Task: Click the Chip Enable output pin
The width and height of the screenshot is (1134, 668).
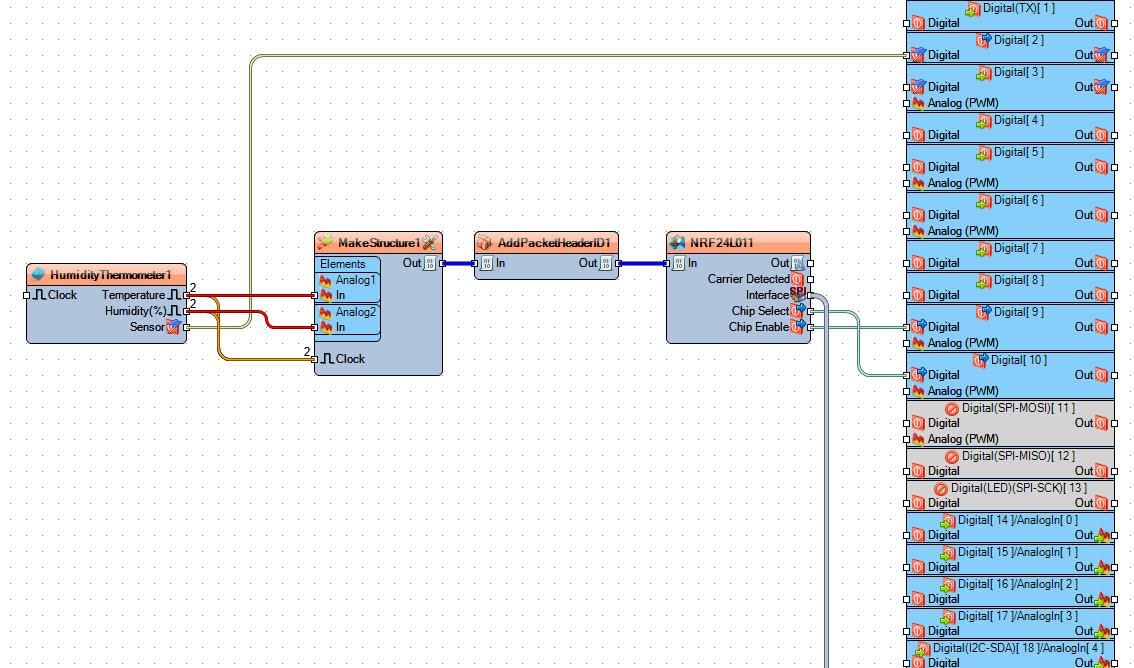Action: pyautogui.click(x=811, y=327)
